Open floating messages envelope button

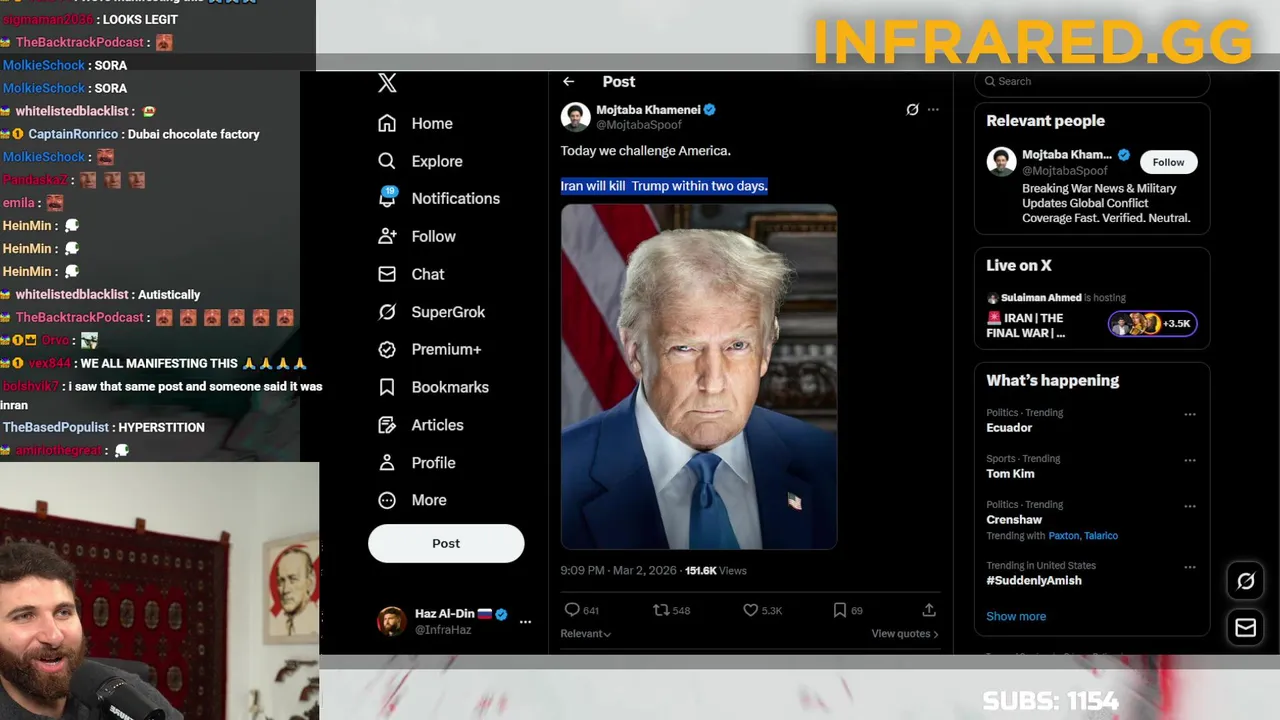1245,627
